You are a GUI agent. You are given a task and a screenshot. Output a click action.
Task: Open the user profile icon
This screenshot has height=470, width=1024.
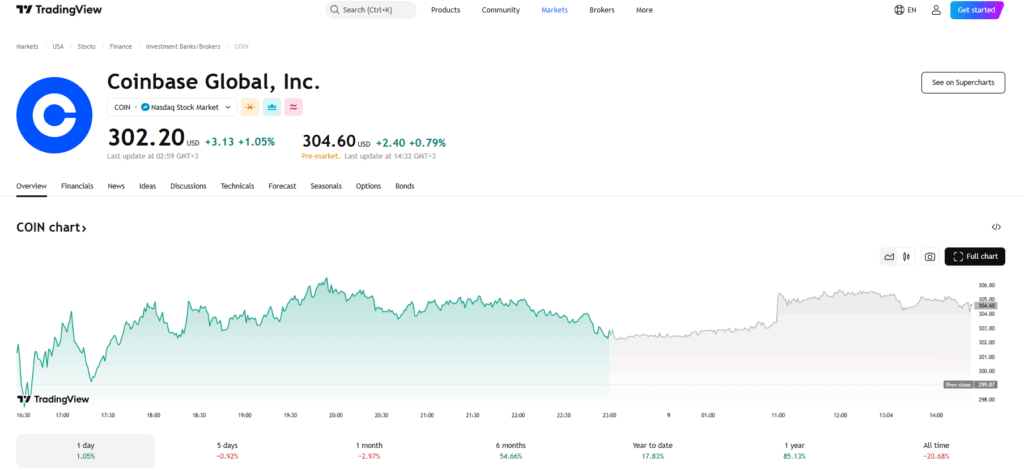936,10
